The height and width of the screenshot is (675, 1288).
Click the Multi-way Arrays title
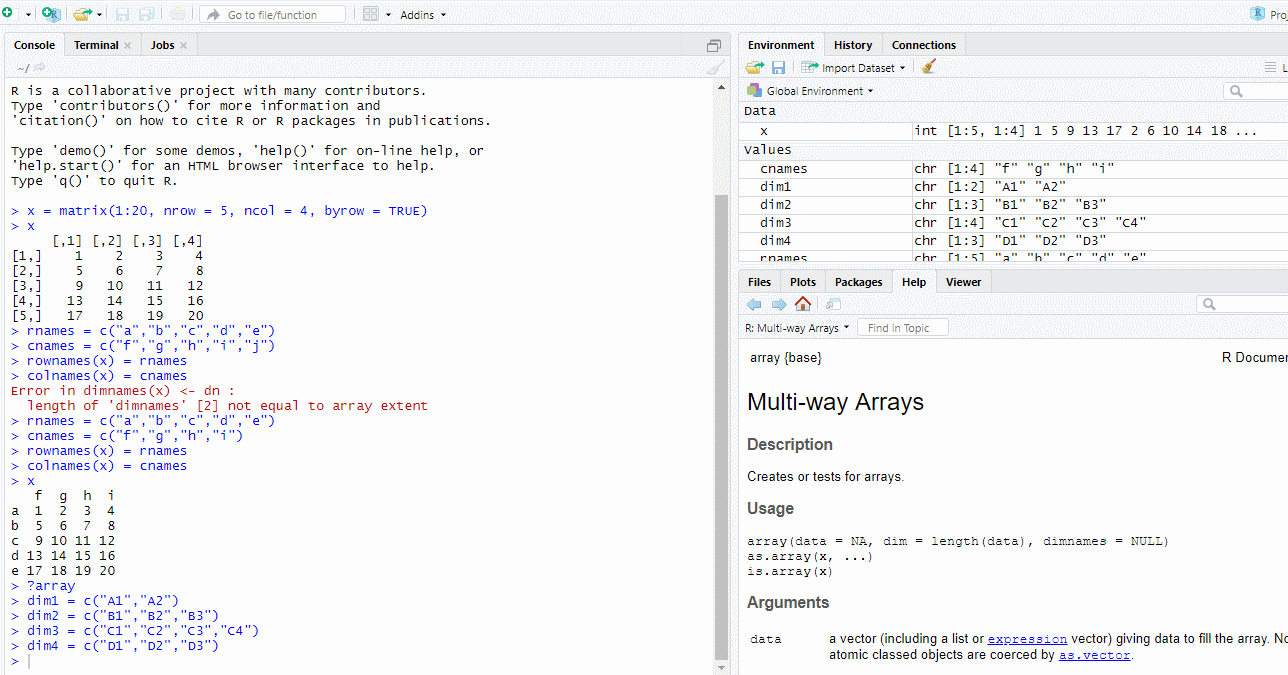[x=836, y=403]
